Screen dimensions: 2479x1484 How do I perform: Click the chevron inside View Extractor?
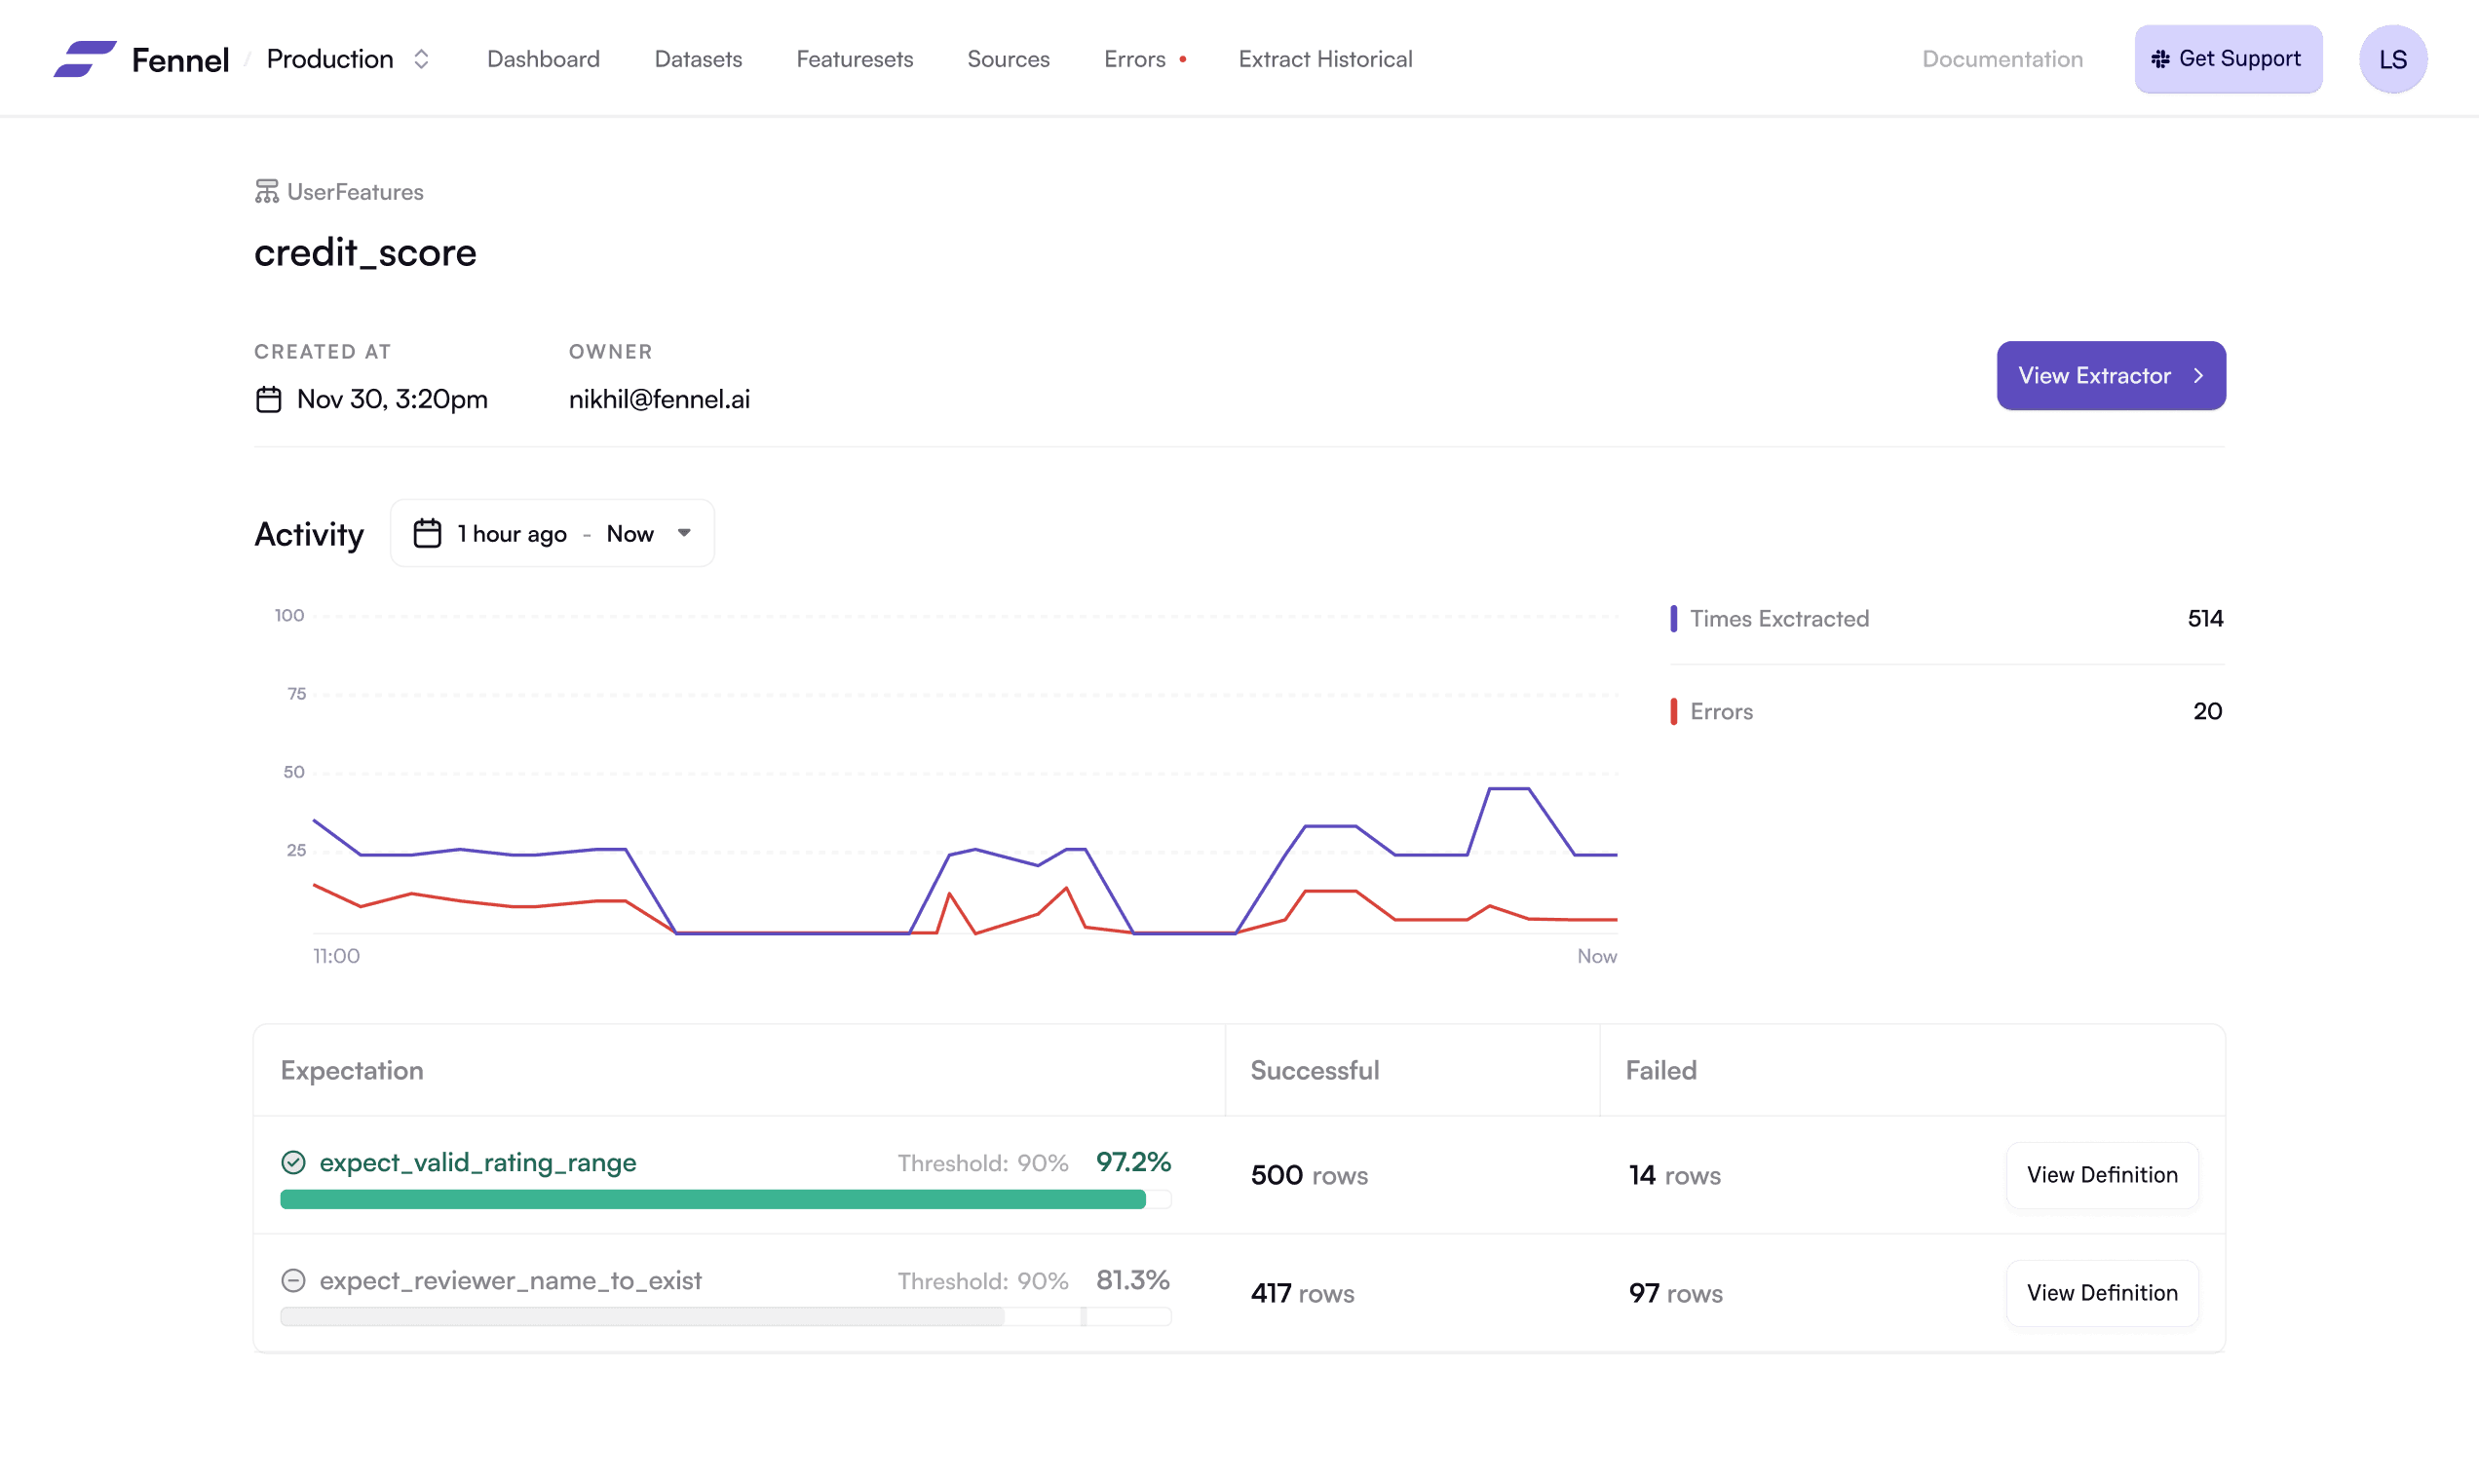point(2197,376)
